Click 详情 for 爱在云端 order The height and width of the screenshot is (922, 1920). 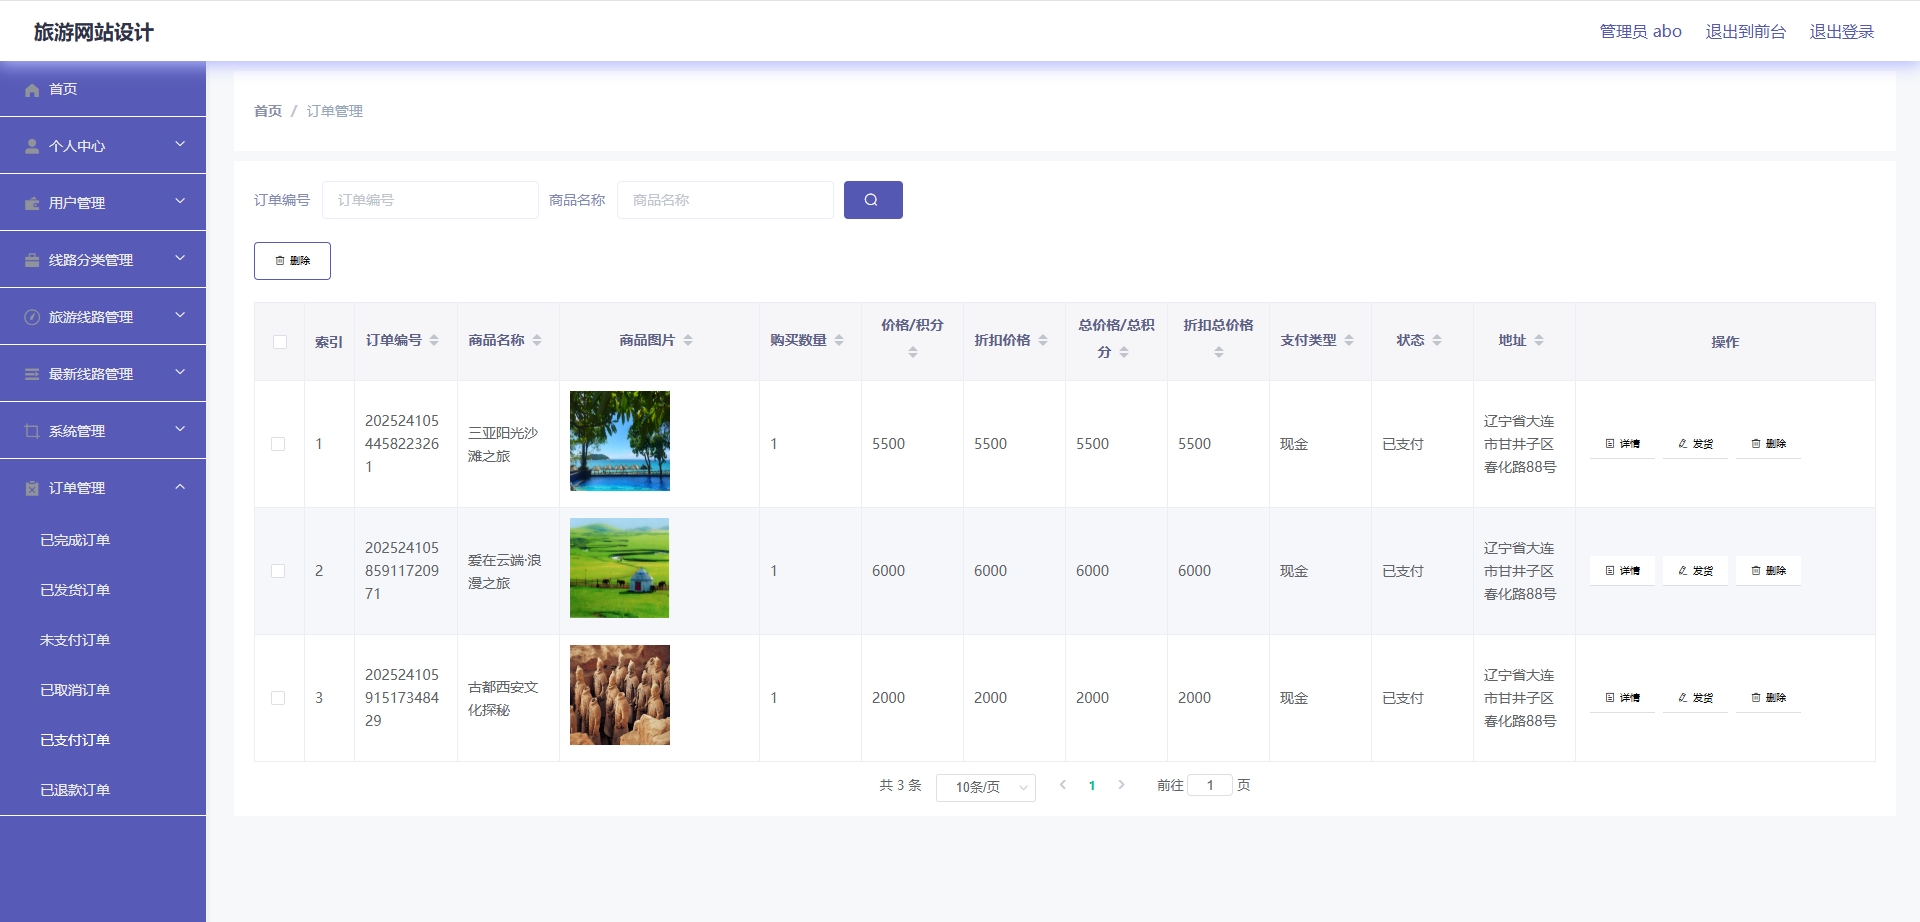(1622, 571)
